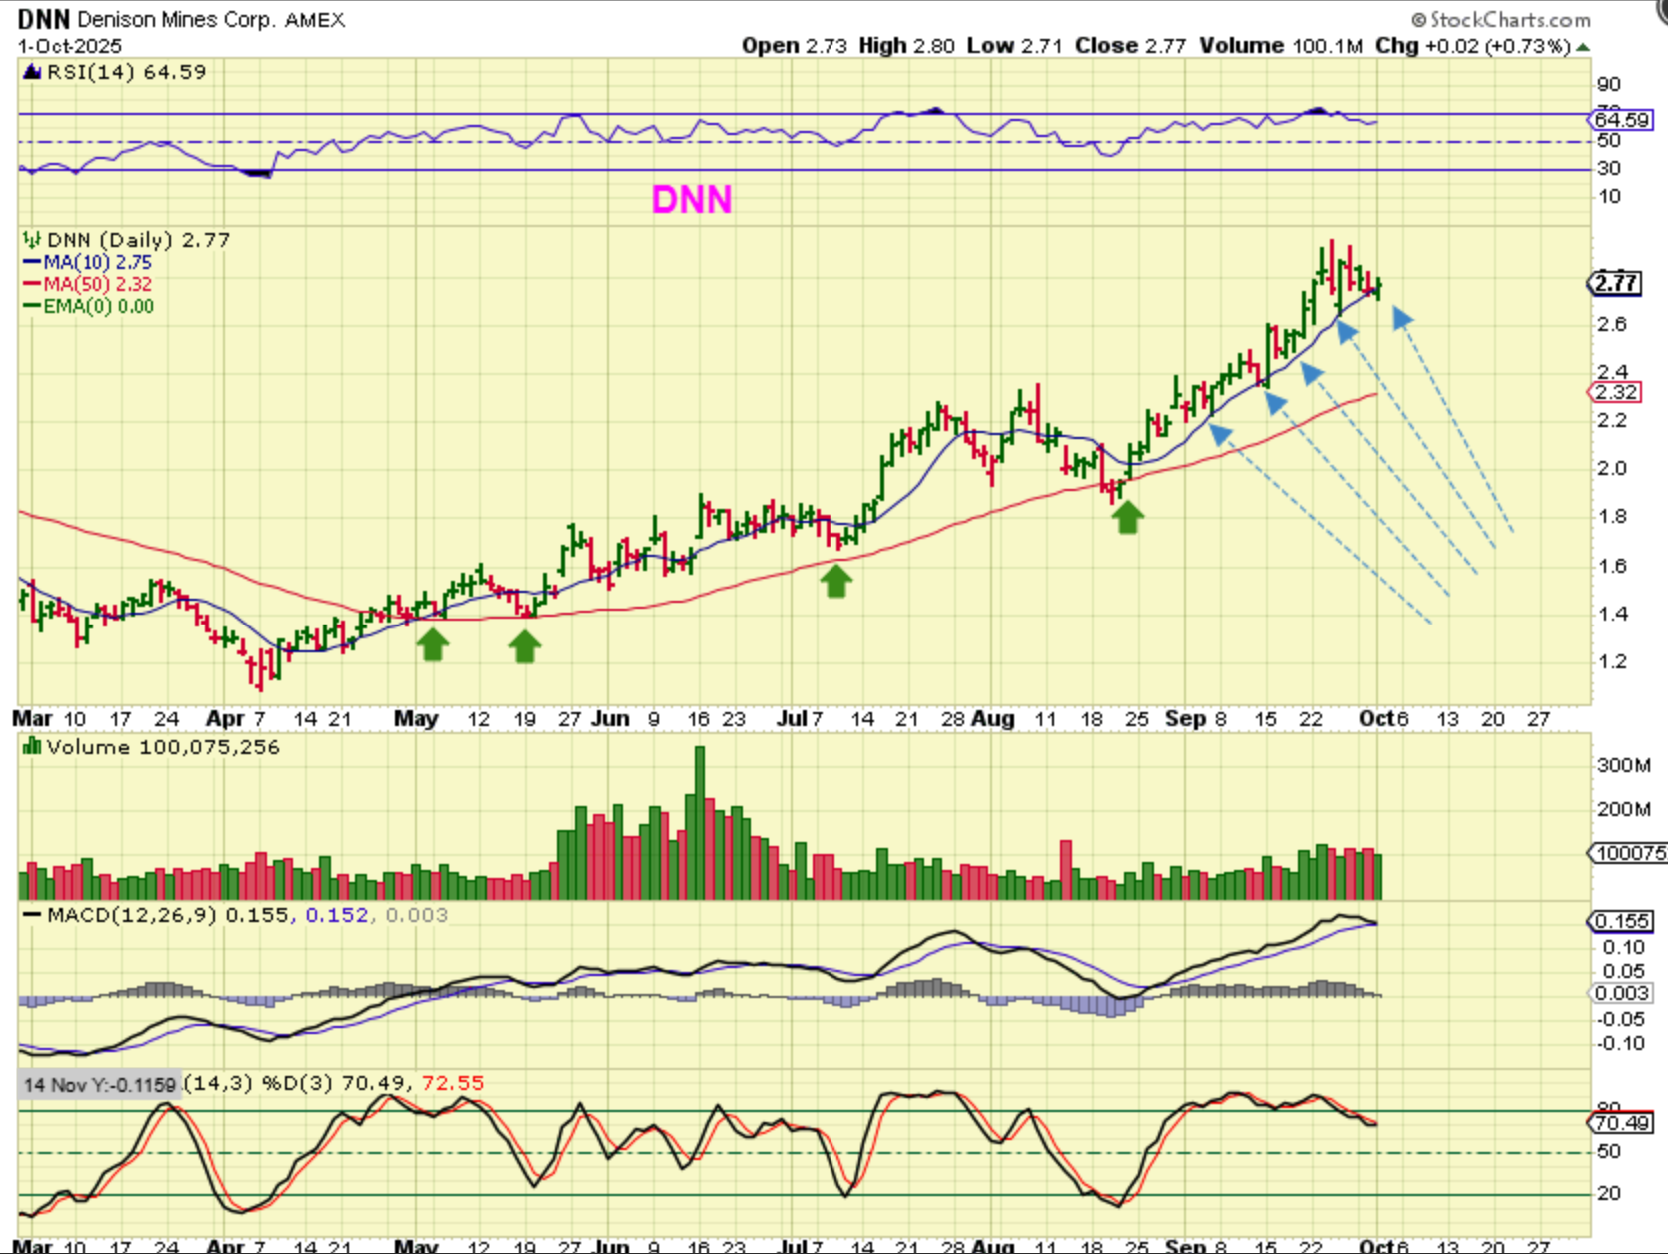This screenshot has height=1254, width=1668.
Task: Click the High 2.80 value
Action: coord(906,46)
